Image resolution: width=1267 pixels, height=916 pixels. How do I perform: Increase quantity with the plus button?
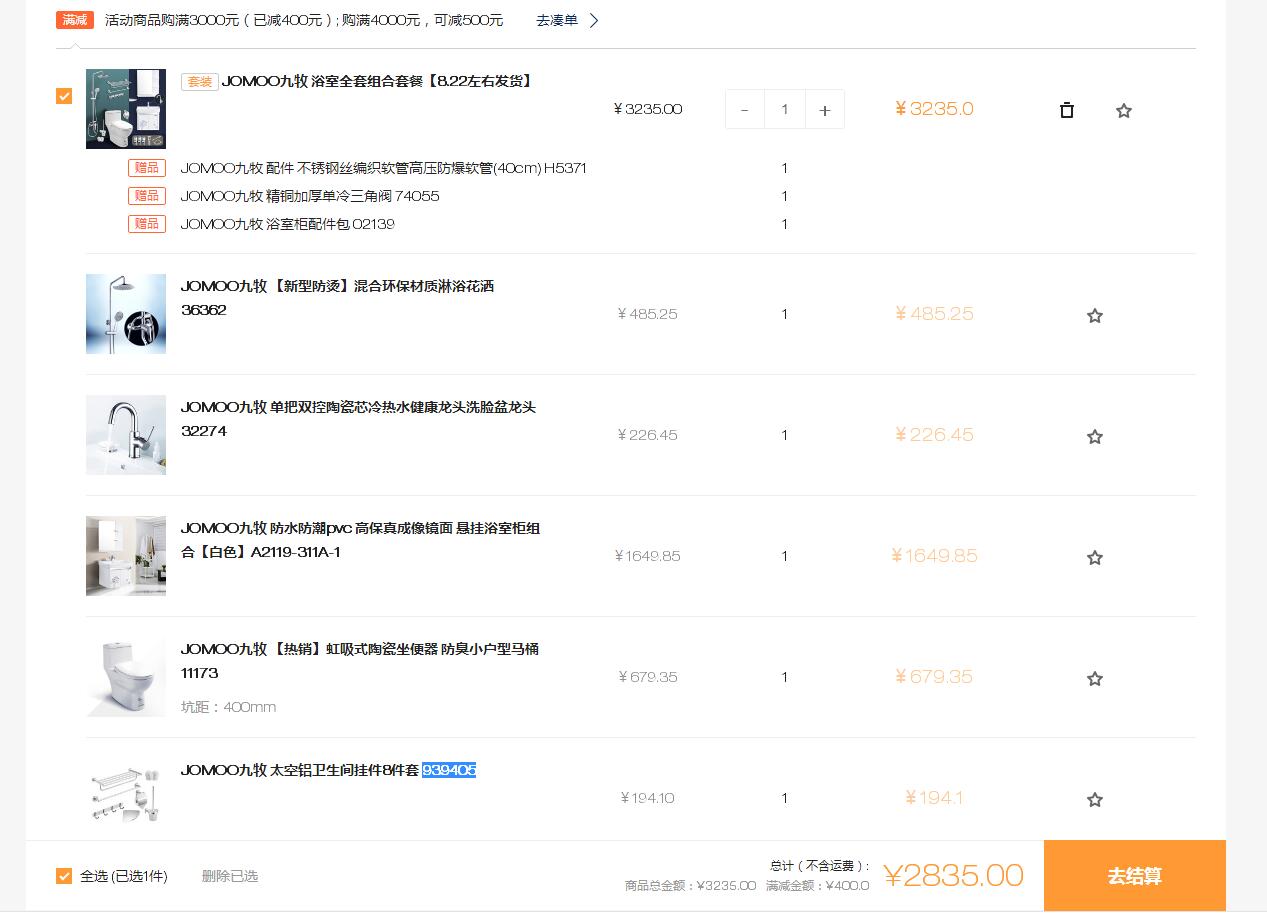[824, 110]
